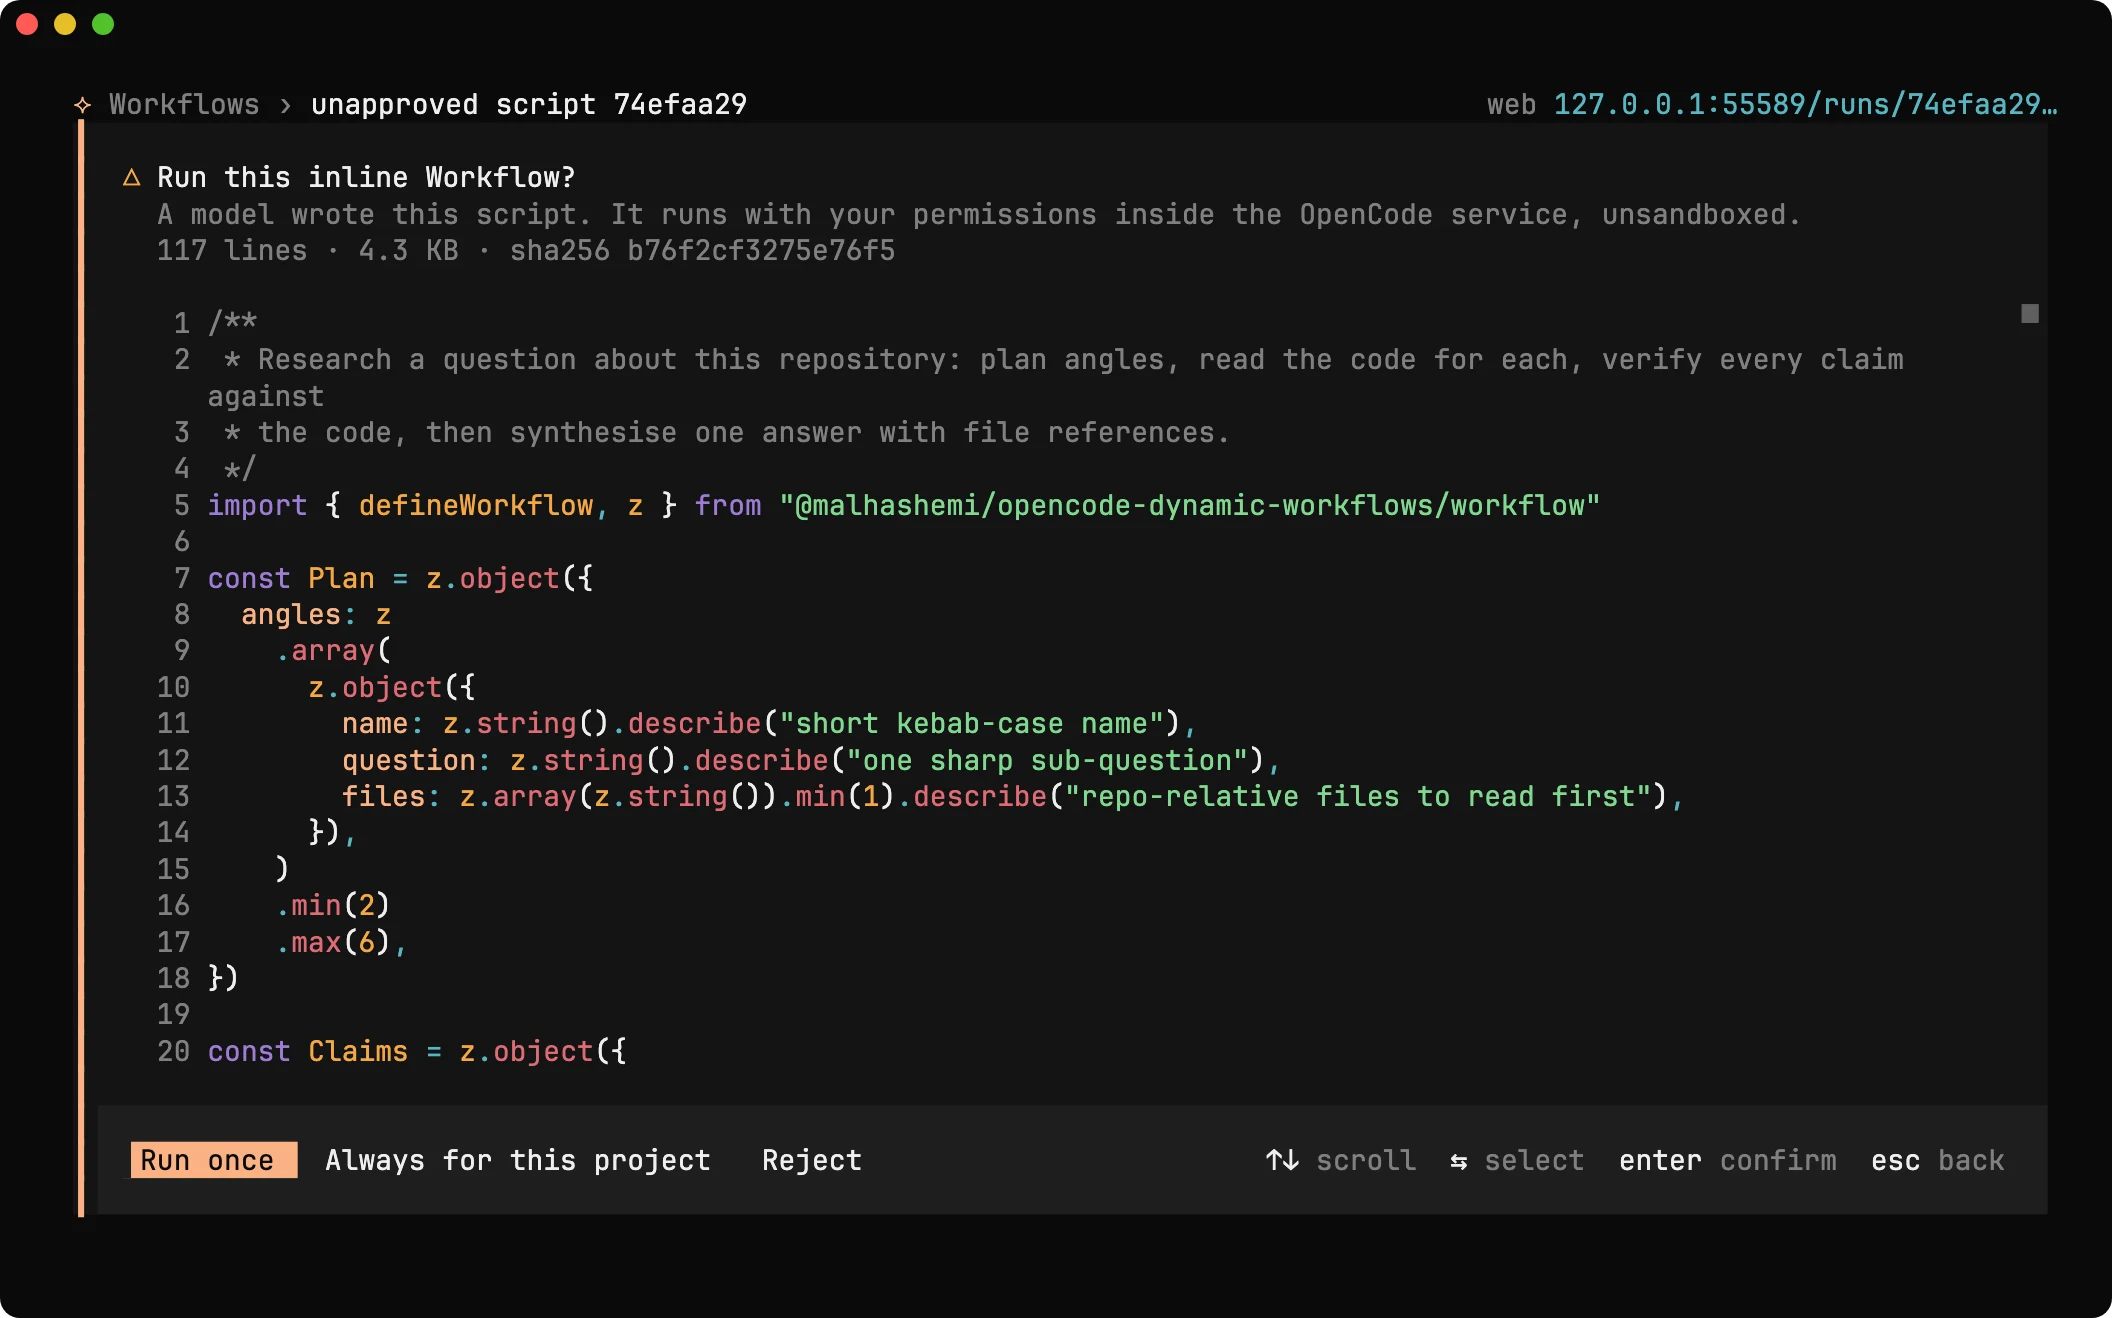The width and height of the screenshot is (2112, 1318).
Task: Click the 'short kebab-case name' string
Action: click(972, 723)
